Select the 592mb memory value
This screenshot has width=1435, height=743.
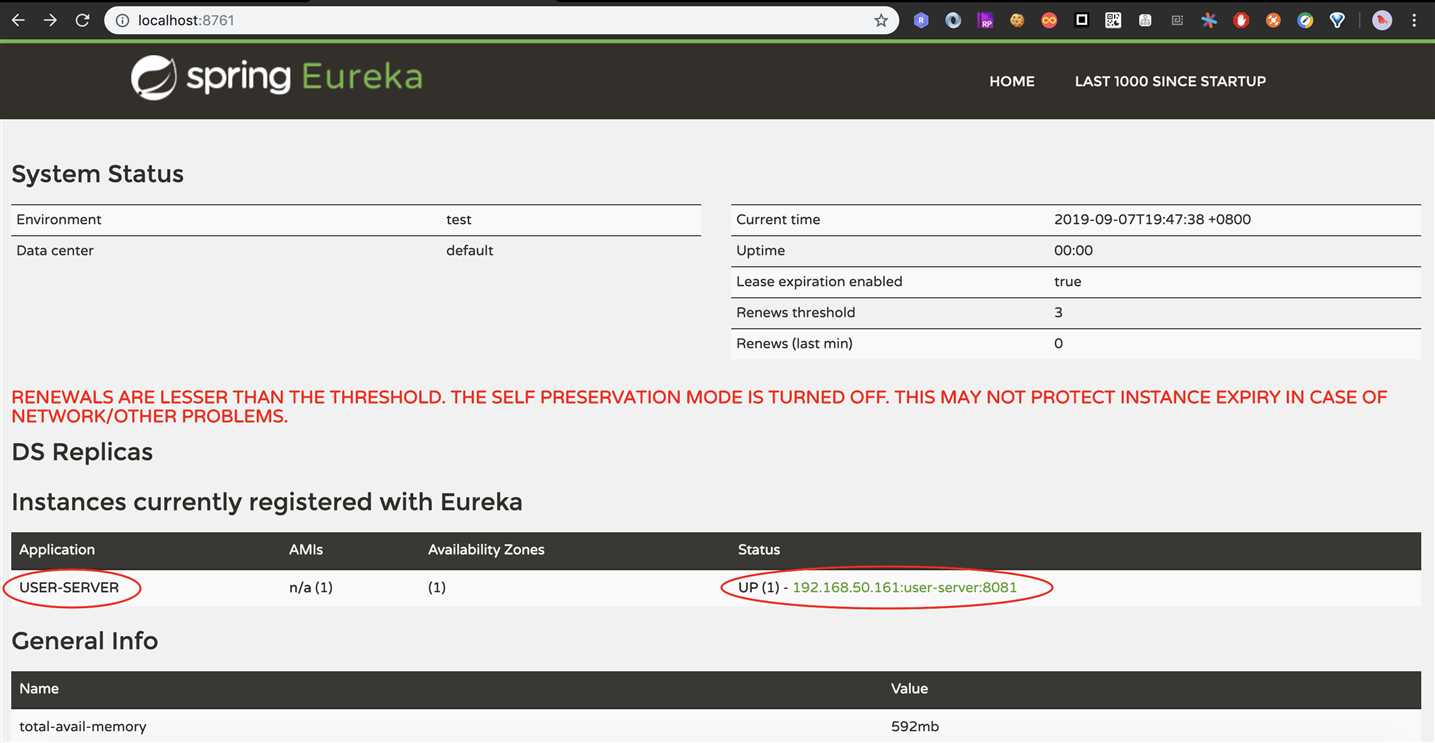pyautogui.click(x=915, y=726)
